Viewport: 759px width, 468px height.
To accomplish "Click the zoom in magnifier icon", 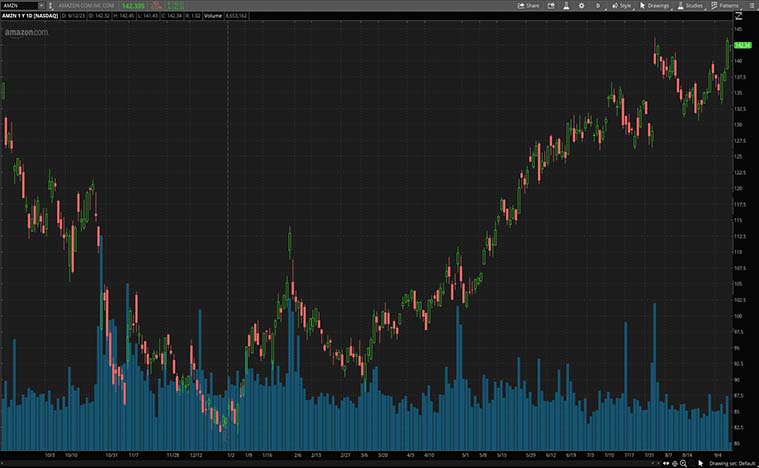I will 683,463.
